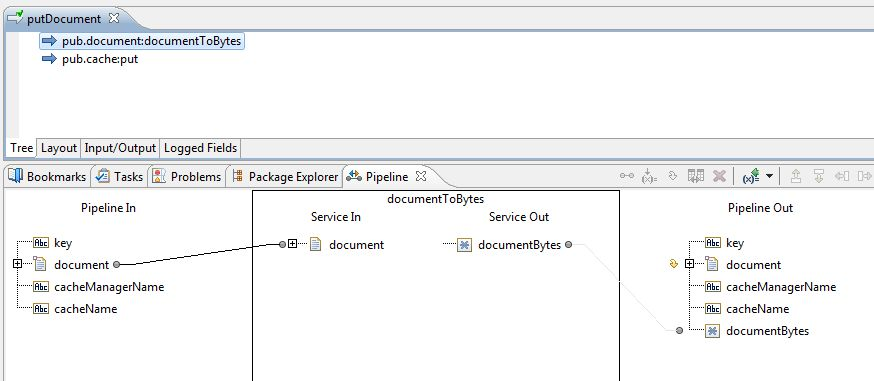The height and width of the screenshot is (381, 874).
Task: Open the Logged Fields tab
Action: 200,148
